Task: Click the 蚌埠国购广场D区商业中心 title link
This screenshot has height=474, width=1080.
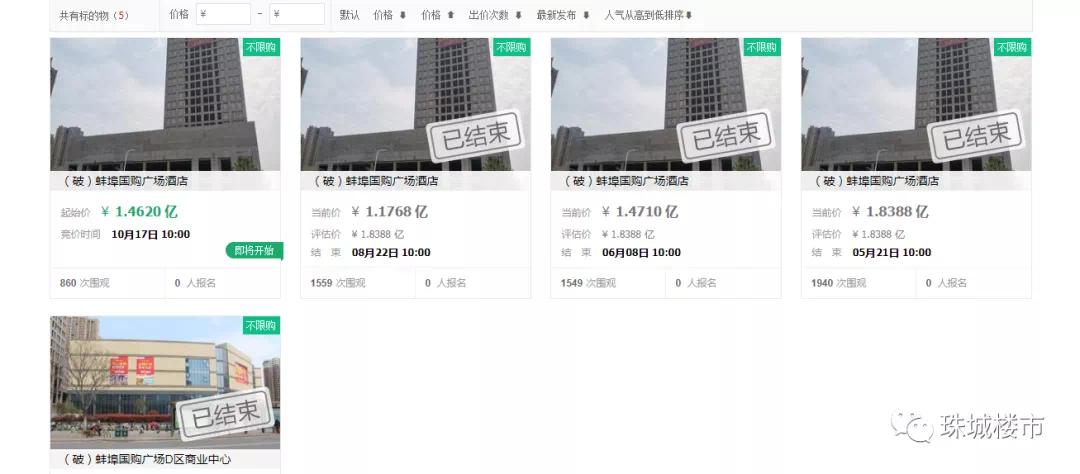Action: pos(147,460)
